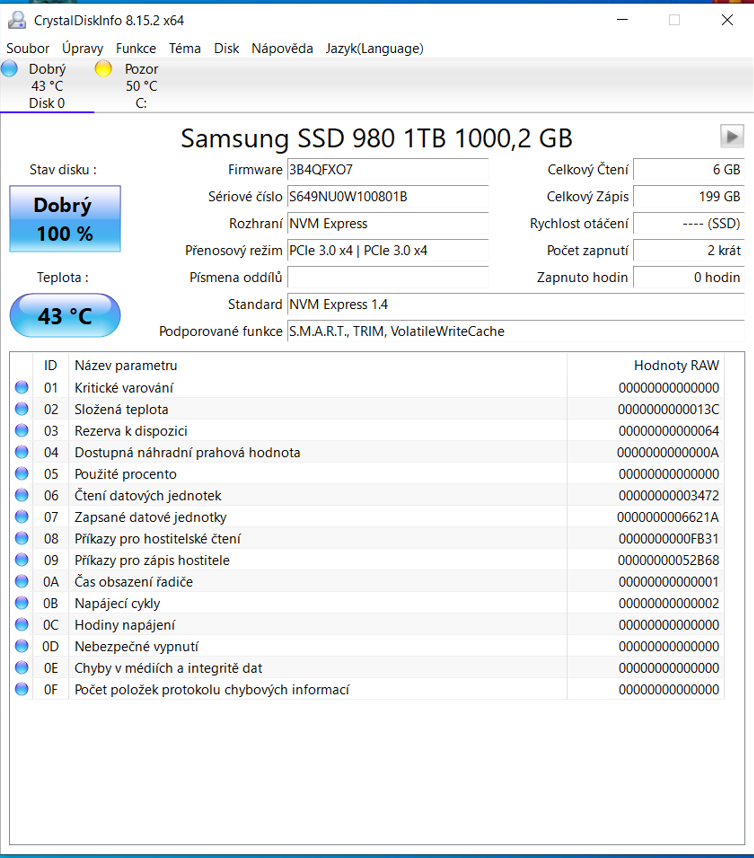Click the status orb for Nebezpečné vypnutí
This screenshot has height=858, width=754.
tap(22, 646)
